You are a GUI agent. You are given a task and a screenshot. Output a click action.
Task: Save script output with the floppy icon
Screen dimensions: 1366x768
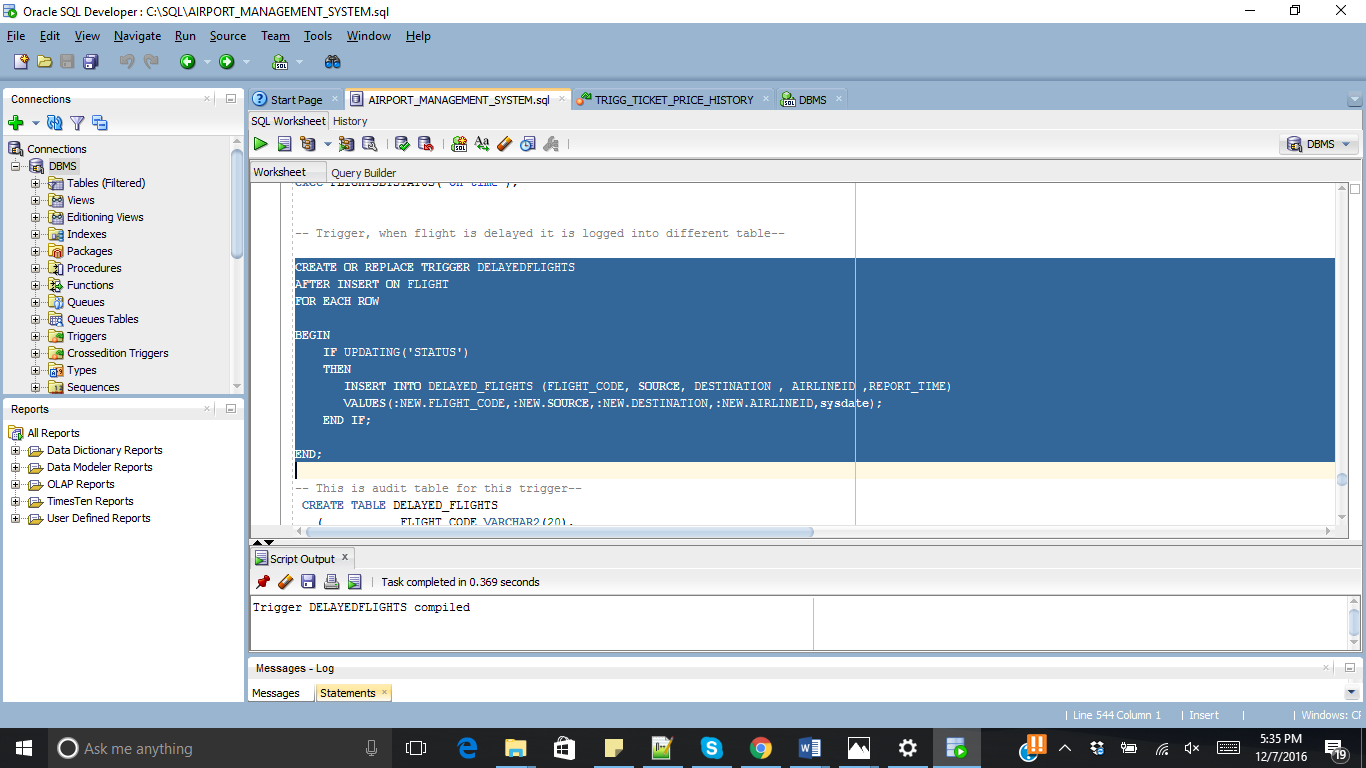308,581
